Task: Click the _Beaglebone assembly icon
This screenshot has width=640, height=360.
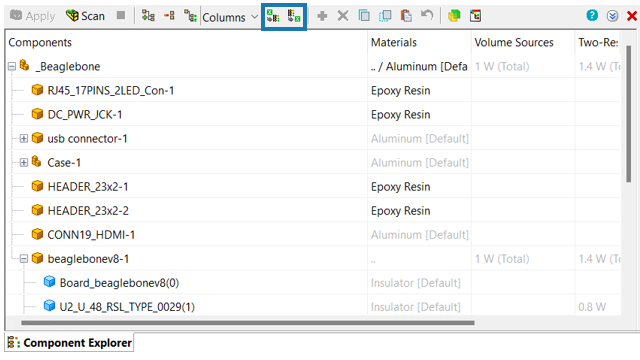Action: [25, 65]
